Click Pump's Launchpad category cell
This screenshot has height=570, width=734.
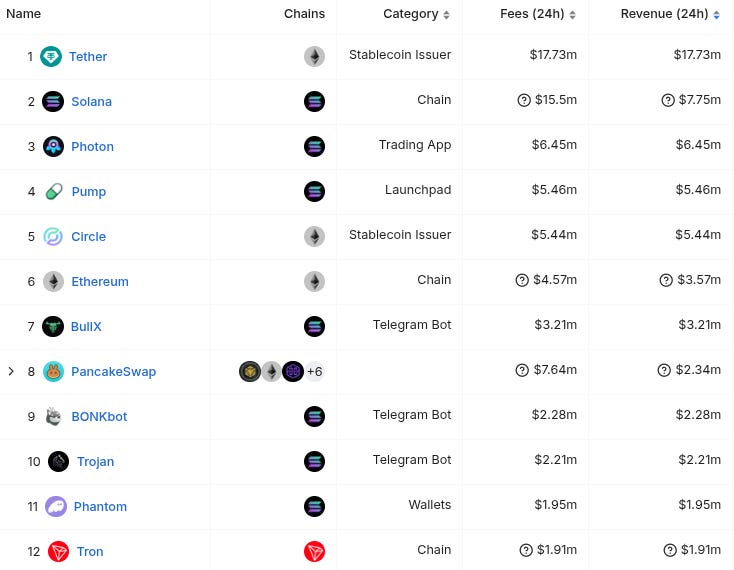(x=418, y=190)
